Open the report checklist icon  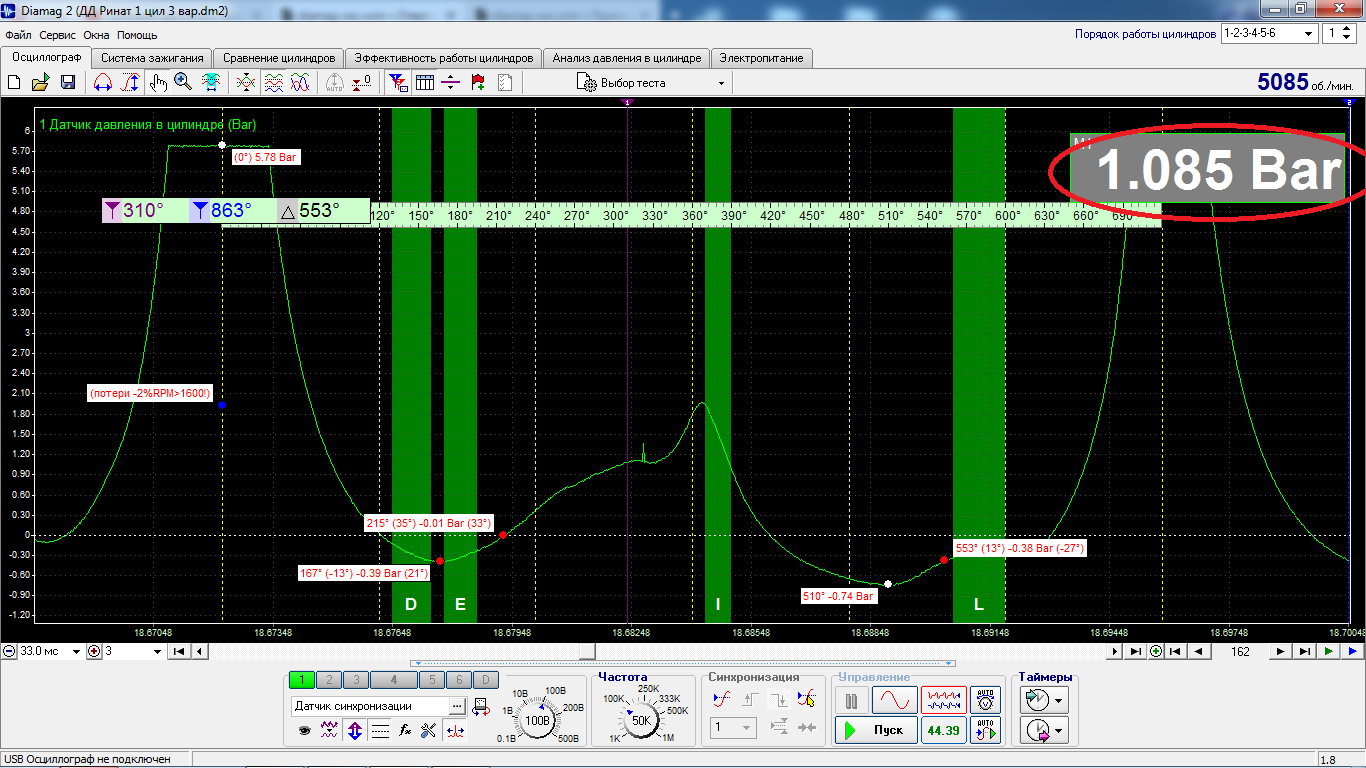pyautogui.click(x=505, y=83)
